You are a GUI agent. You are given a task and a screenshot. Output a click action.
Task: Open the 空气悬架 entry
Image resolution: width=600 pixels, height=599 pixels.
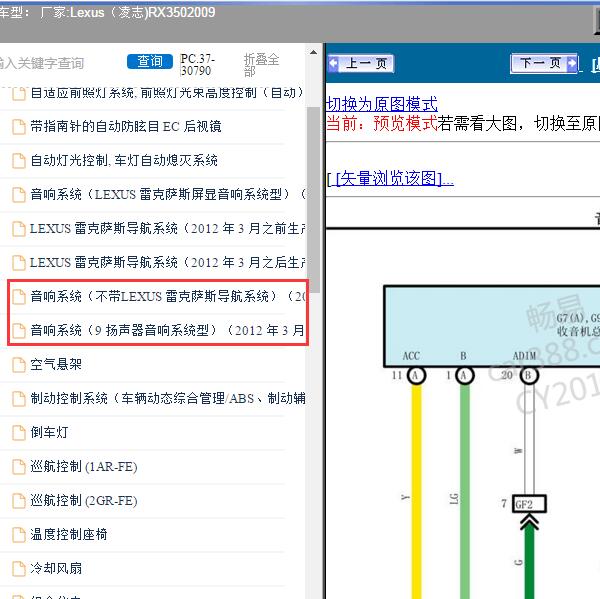point(56,364)
